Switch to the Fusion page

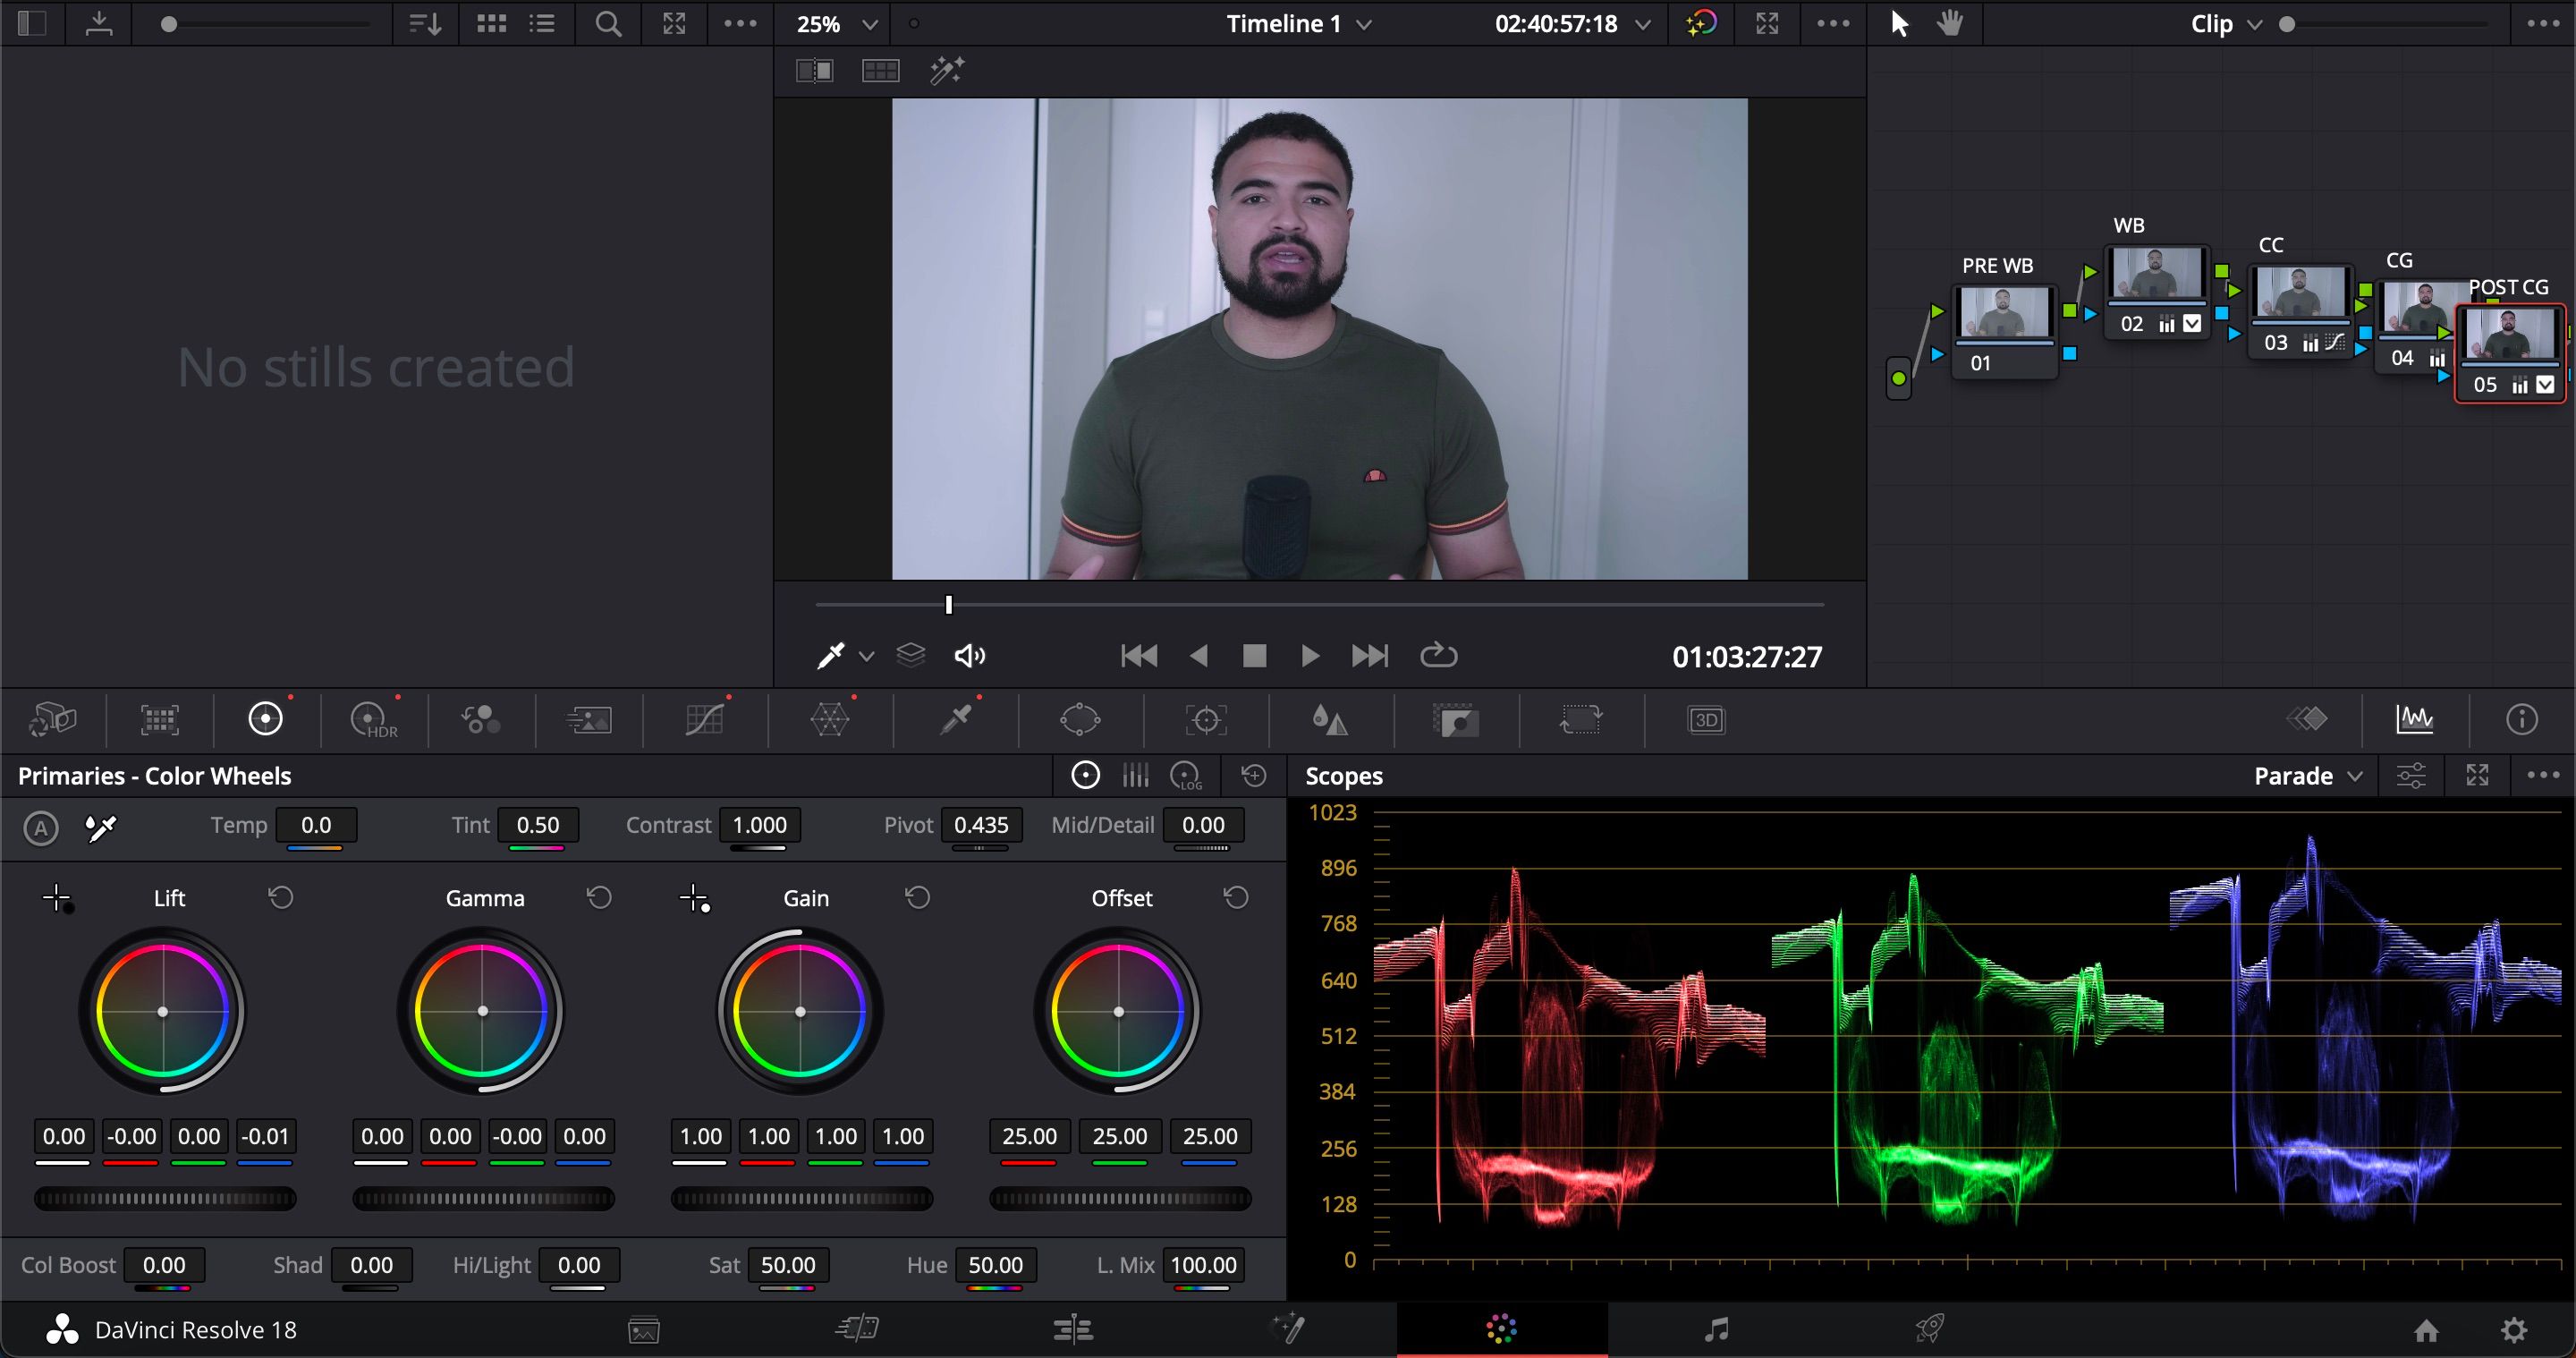pyautogui.click(x=1289, y=1330)
